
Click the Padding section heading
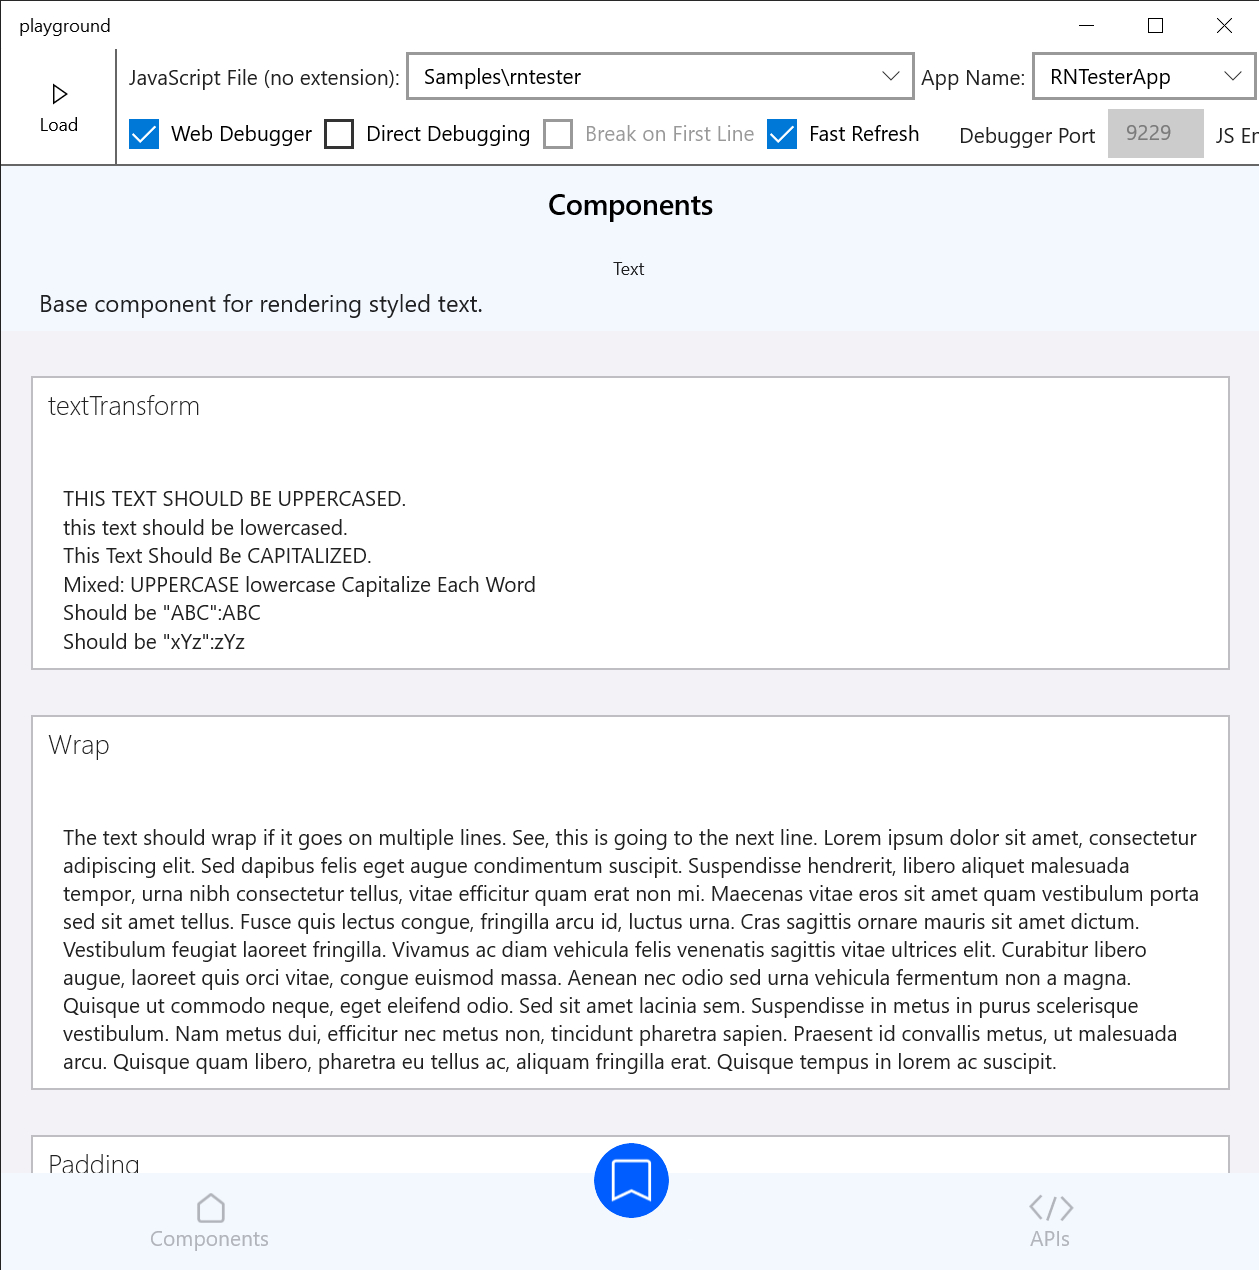point(93,1161)
